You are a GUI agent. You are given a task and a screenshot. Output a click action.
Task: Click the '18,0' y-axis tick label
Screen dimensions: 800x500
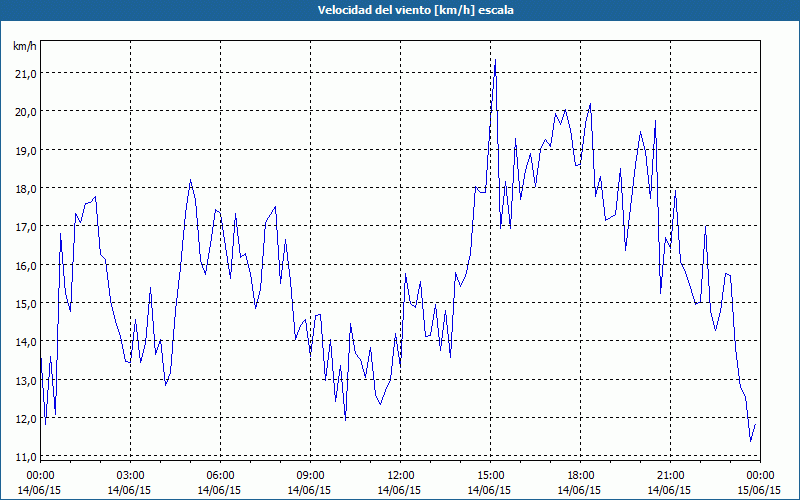coord(26,188)
